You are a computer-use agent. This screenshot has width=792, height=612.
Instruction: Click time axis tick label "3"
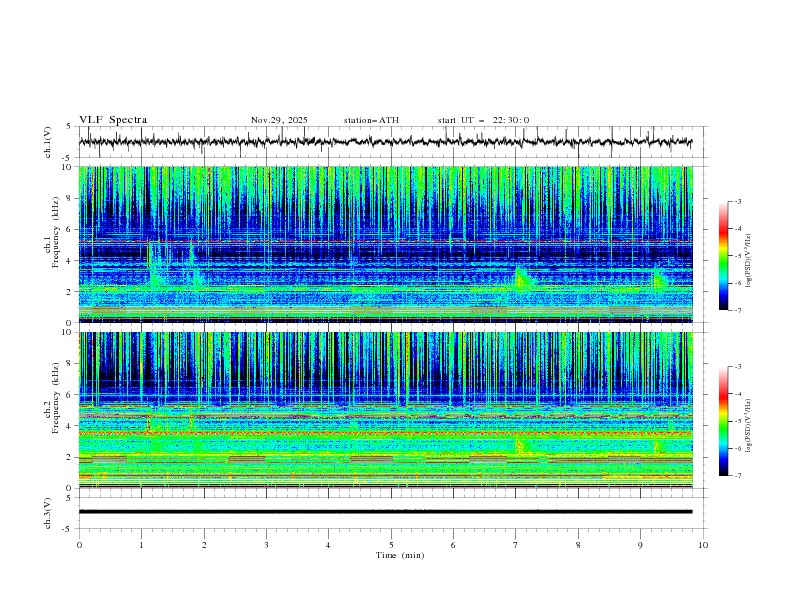pos(266,545)
